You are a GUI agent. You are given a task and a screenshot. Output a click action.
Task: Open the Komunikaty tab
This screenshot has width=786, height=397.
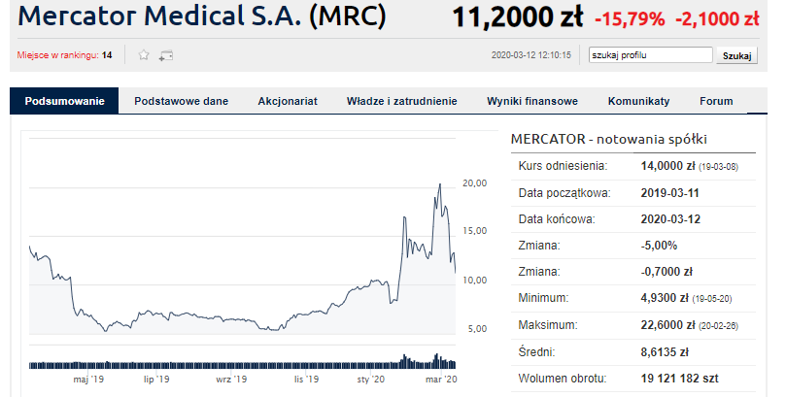pyautogui.click(x=639, y=101)
